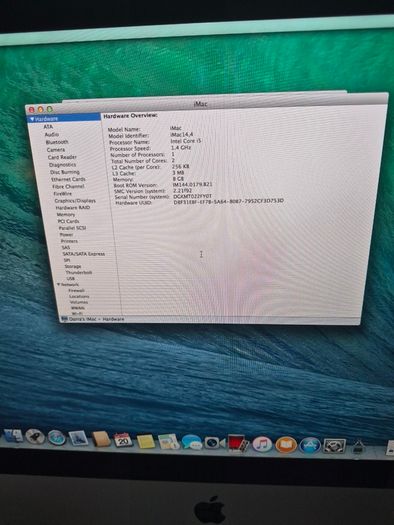Open iBooks orange icon in dock
Screen dimensions: 394x525
[x=286, y=445]
